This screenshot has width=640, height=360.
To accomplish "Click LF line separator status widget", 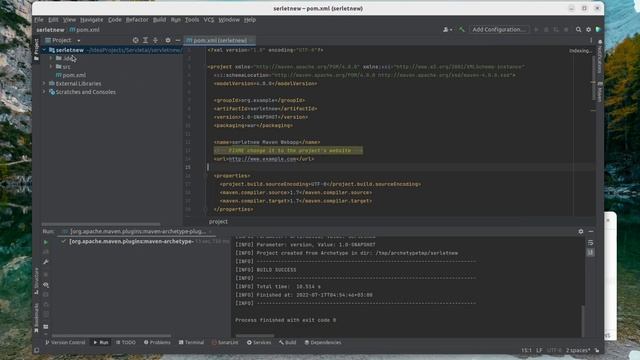I will point(539,350).
